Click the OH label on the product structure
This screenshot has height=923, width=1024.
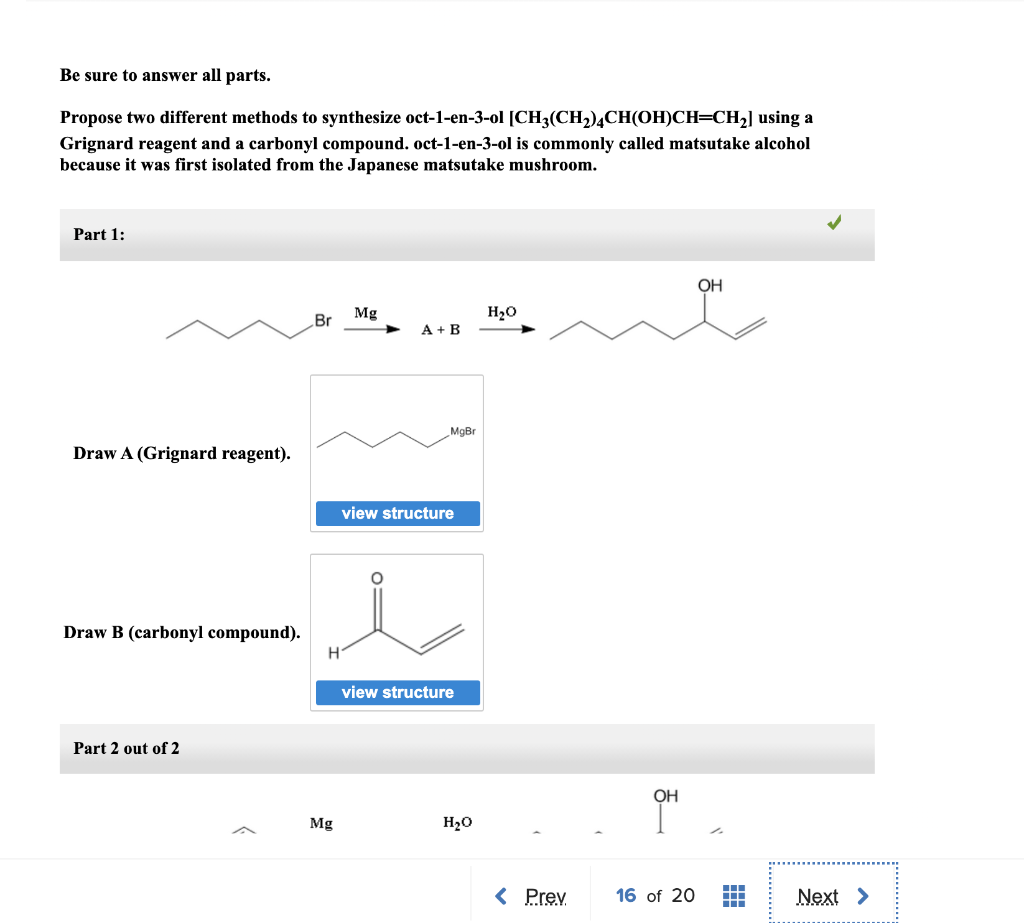[710, 285]
